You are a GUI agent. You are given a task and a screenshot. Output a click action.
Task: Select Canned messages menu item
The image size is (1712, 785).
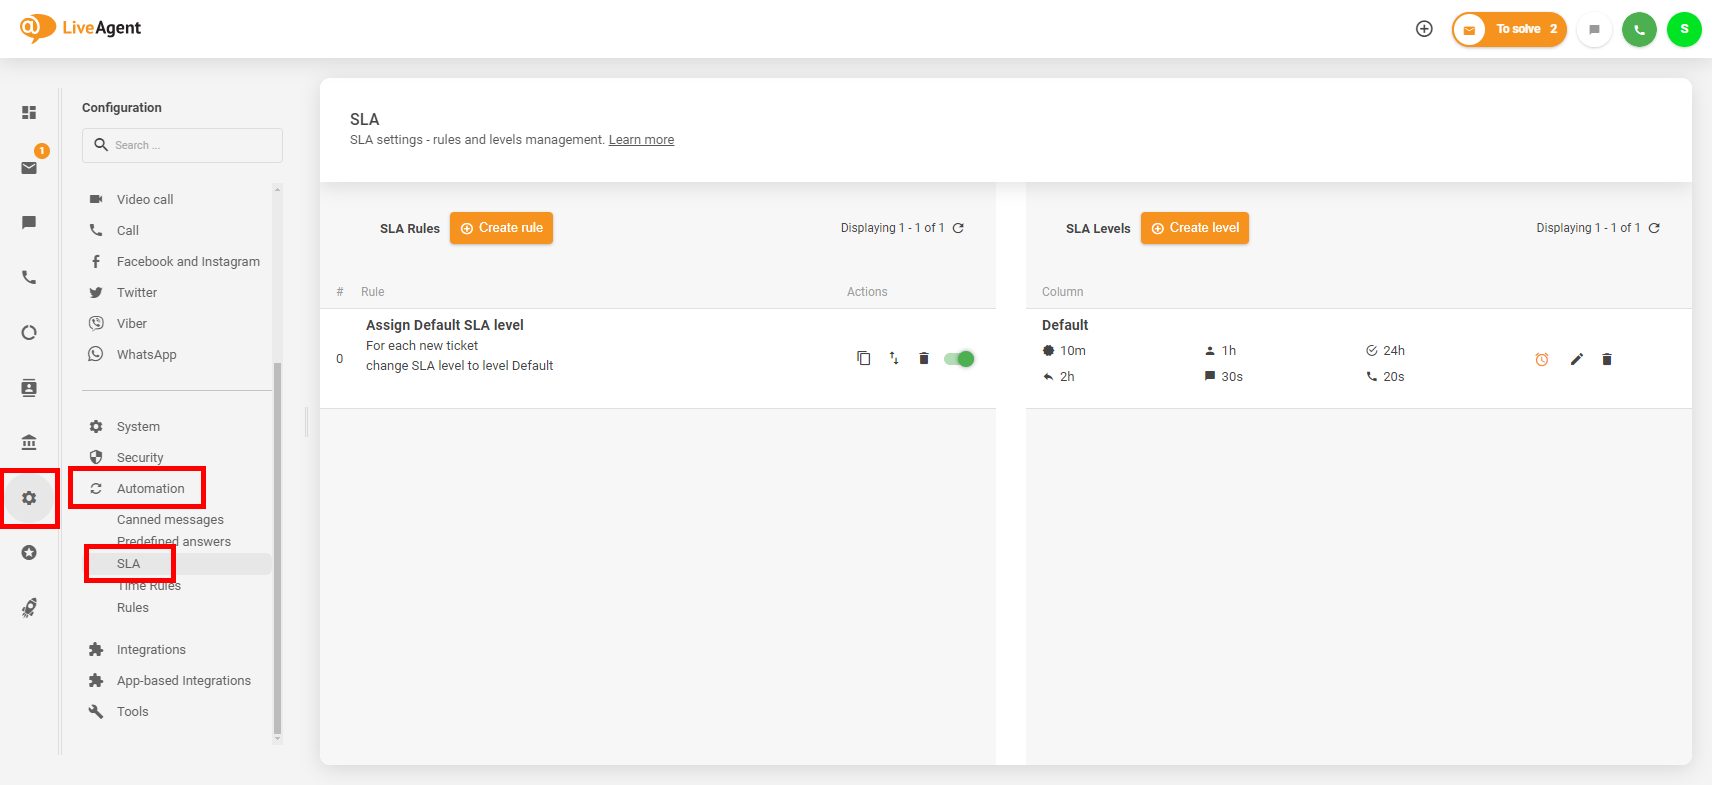tap(170, 520)
